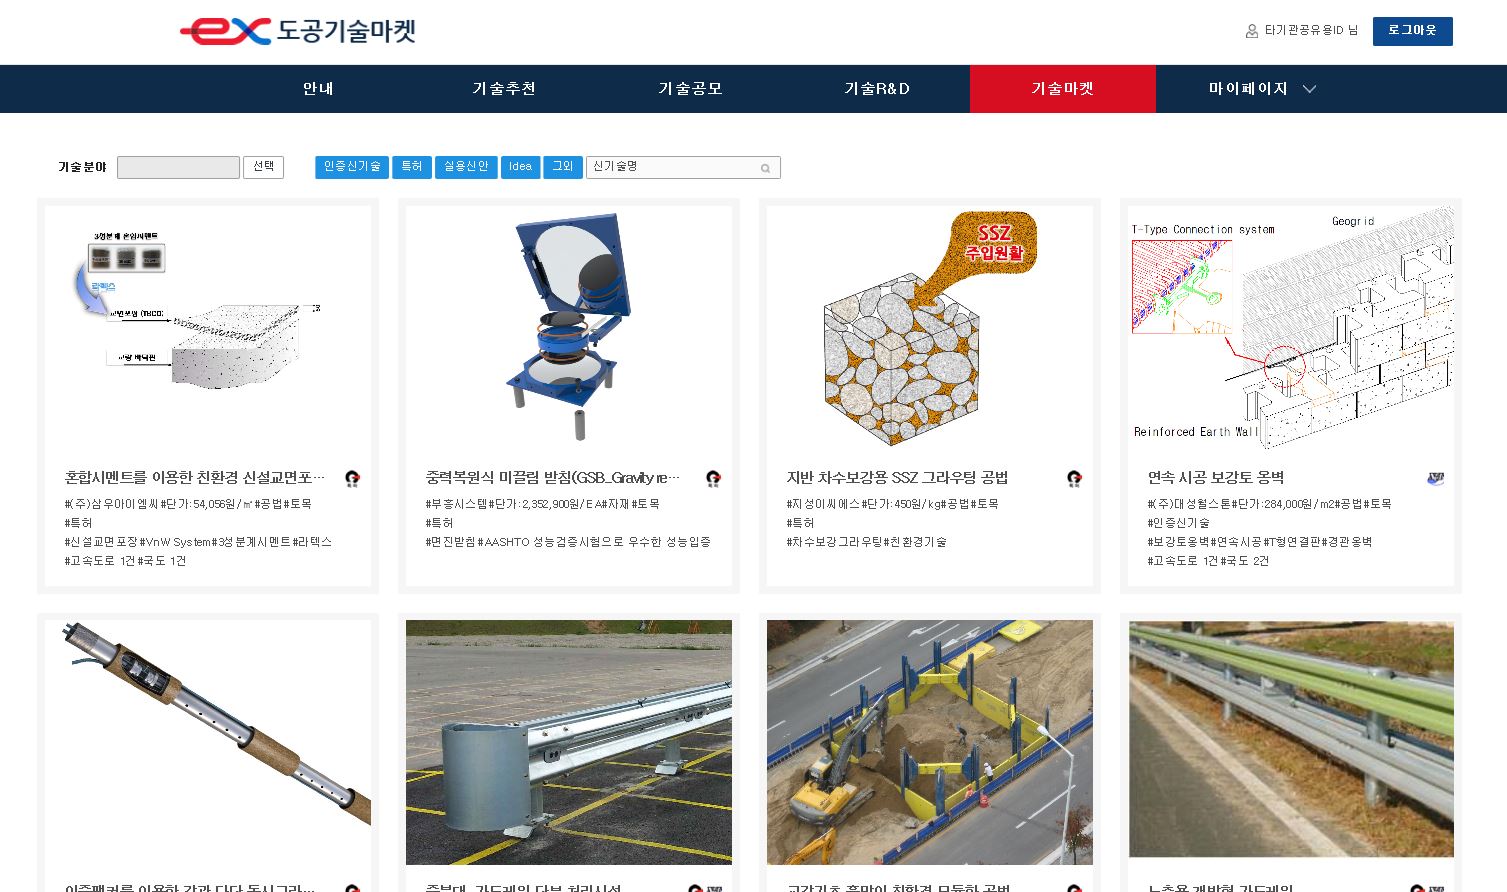Image resolution: width=1507 pixels, height=892 pixels.
Task: Click certification badge icon on 연속 시공 보강토 옹벽 card
Action: (x=1435, y=479)
